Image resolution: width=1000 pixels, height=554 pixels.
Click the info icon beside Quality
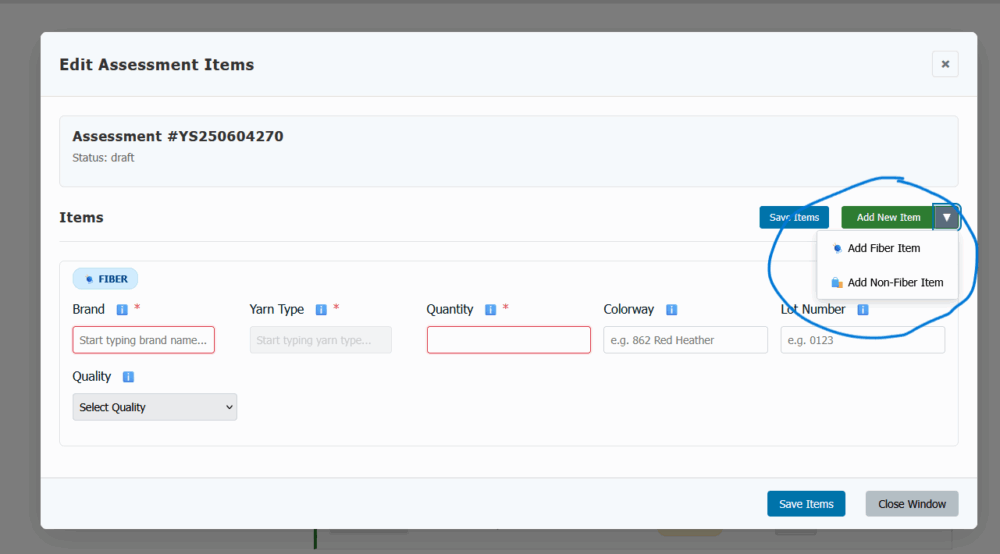(128, 377)
